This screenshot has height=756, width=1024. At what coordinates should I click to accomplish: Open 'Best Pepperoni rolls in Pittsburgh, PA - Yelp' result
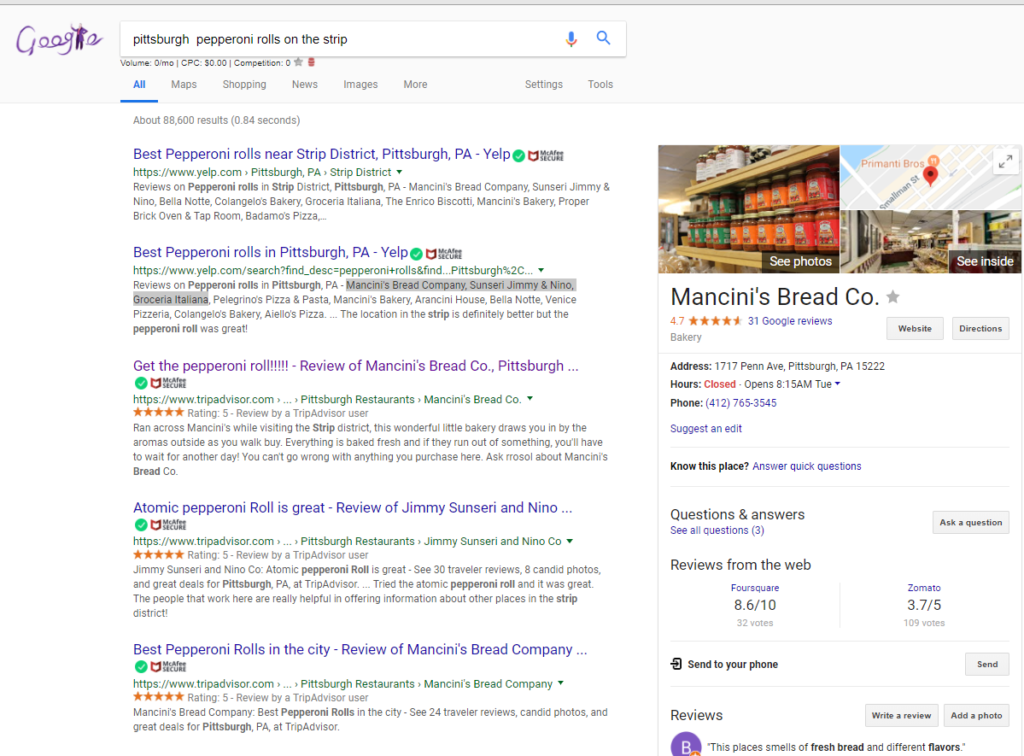click(x=270, y=253)
